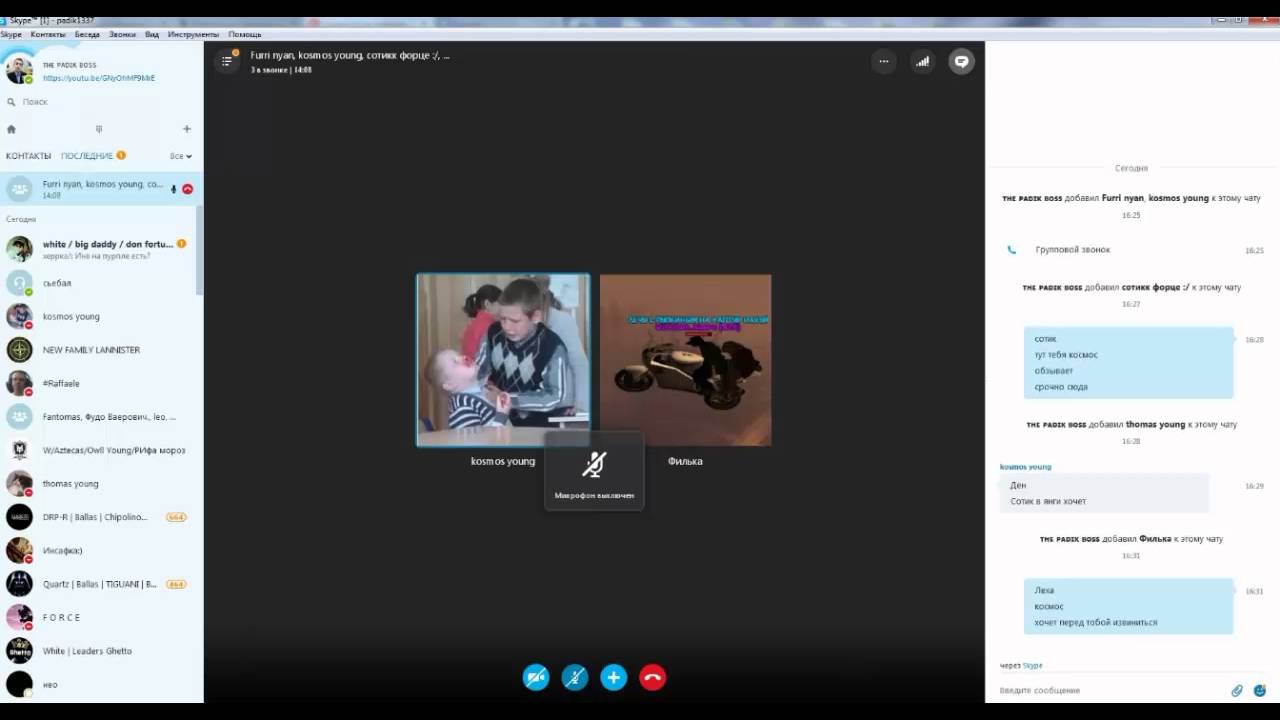Click the Поиск search field
This screenshot has width=1280, height=720.
100,102
